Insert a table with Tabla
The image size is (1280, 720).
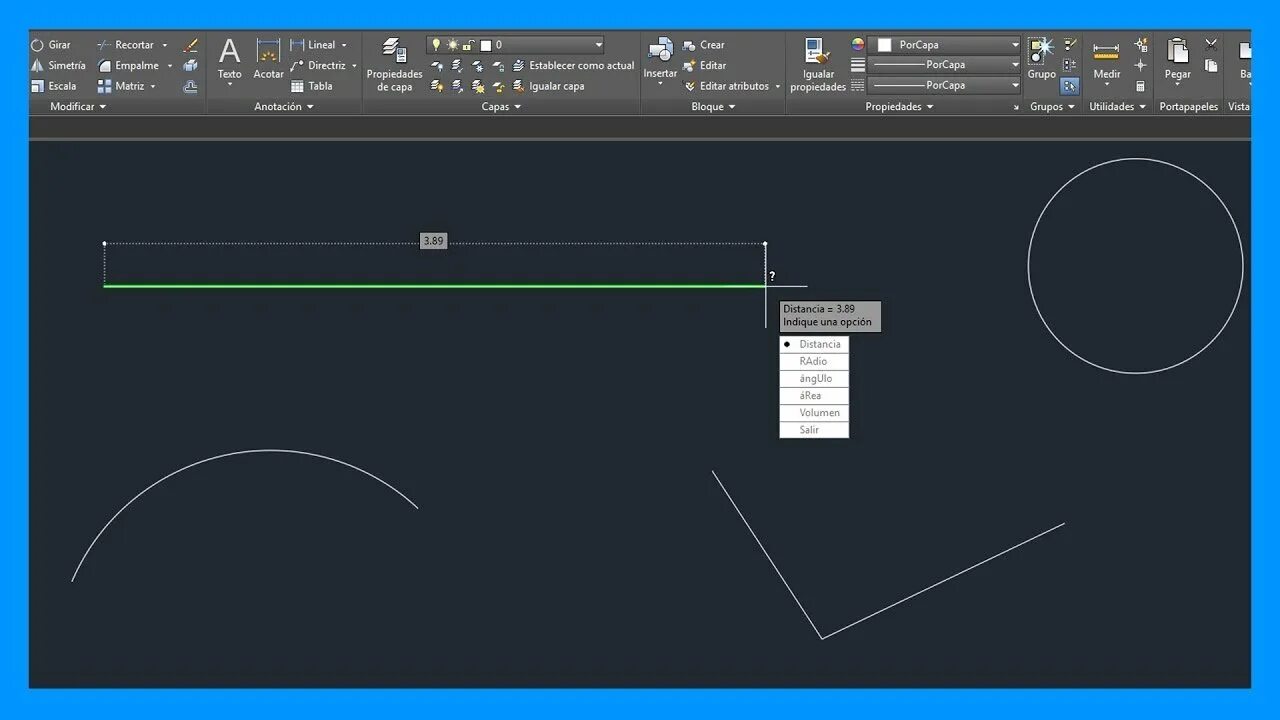tap(311, 86)
